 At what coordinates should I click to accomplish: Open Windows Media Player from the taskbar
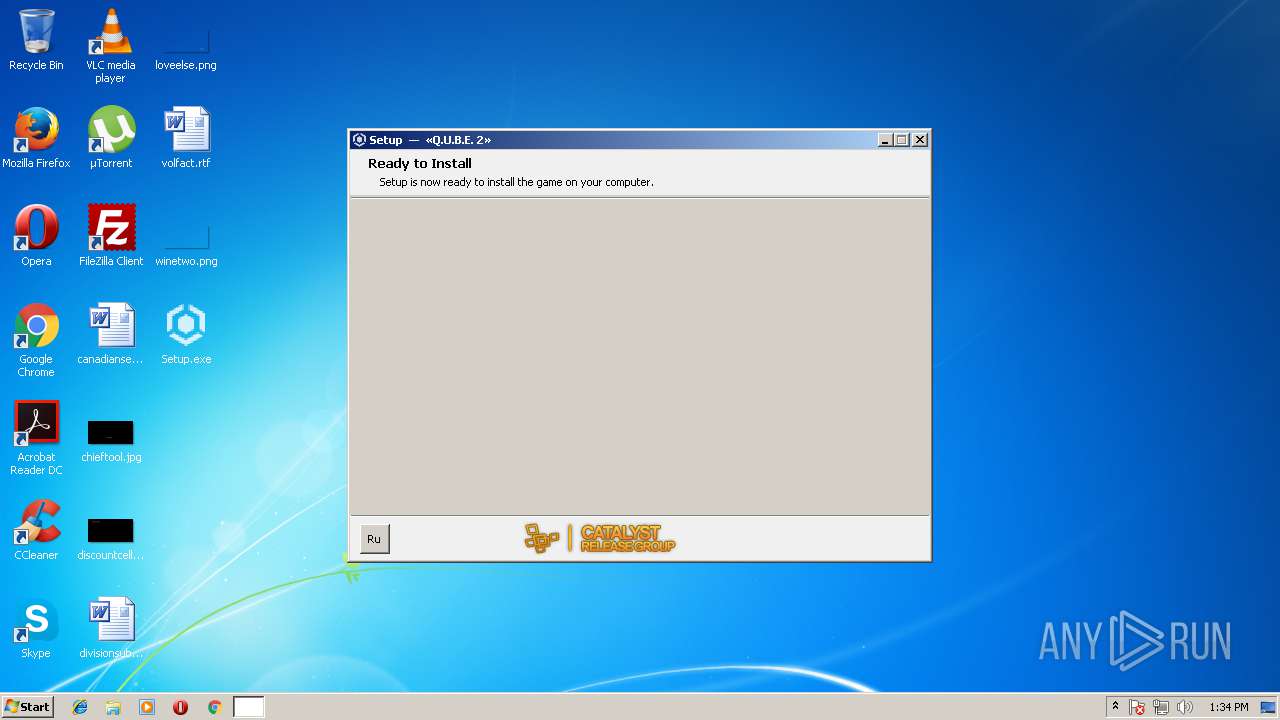[x=147, y=707]
